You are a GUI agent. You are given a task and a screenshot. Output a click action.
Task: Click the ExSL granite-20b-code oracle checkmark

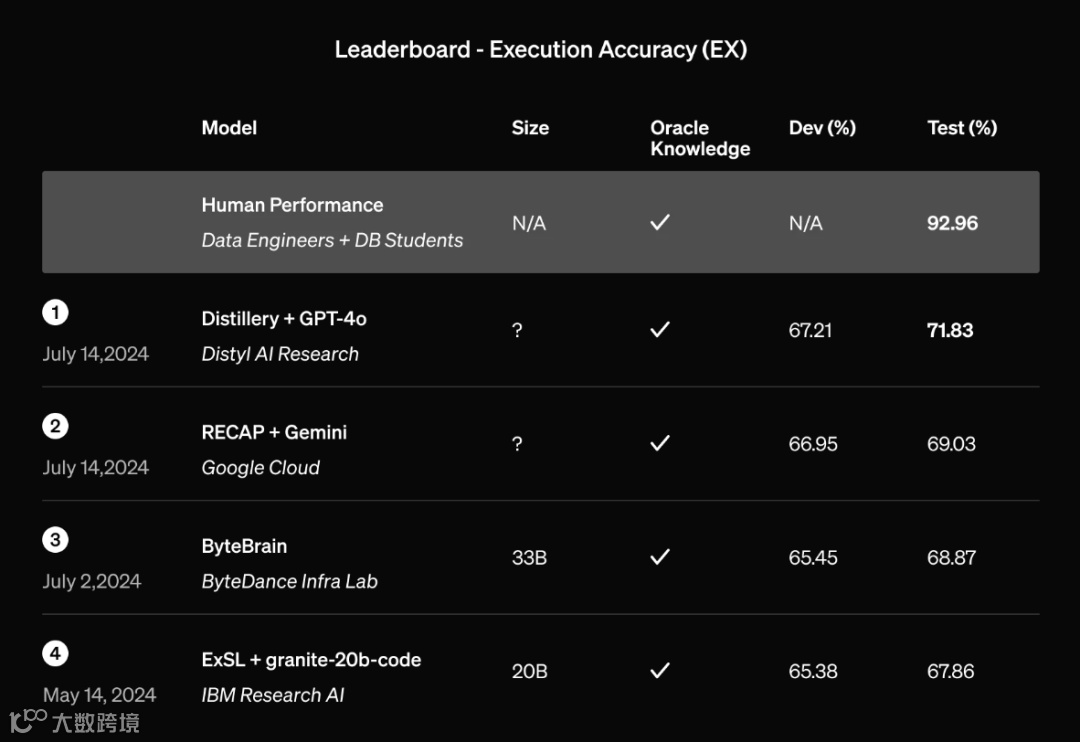660,670
